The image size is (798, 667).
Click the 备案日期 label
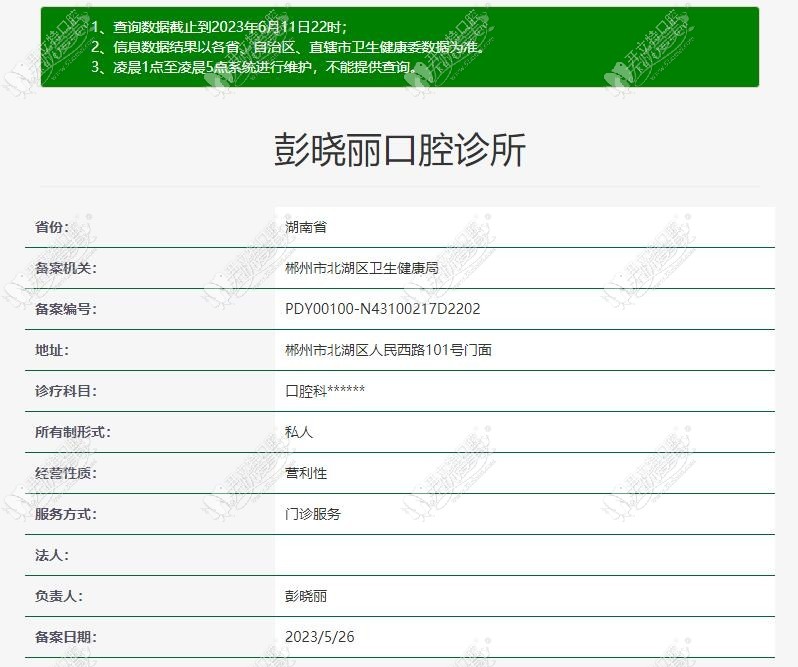tap(66, 637)
